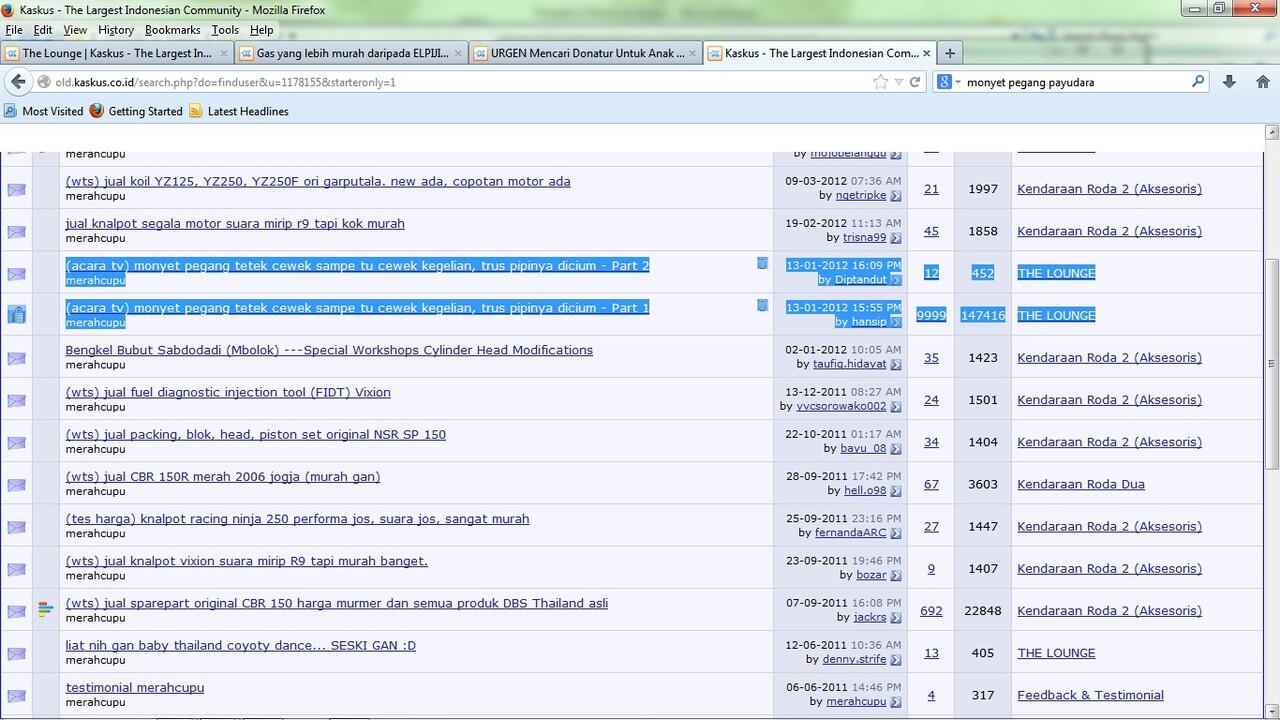The height and width of the screenshot is (720, 1280).
Task: Go to last post arrow next to yvcsorowako002
Action: pyautogui.click(x=896, y=407)
